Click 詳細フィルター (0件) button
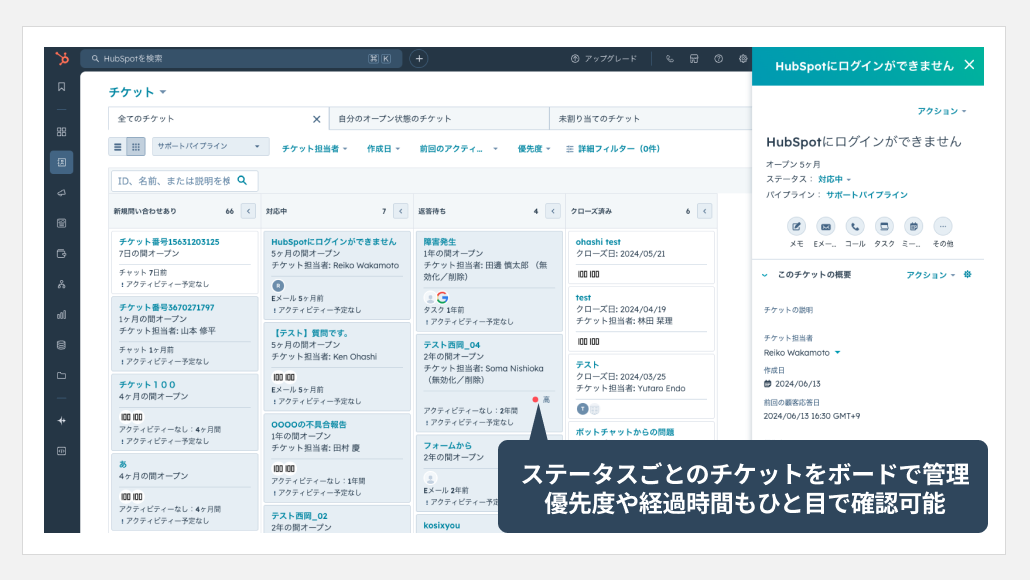Viewport: 1030px width, 580px height. pos(613,149)
